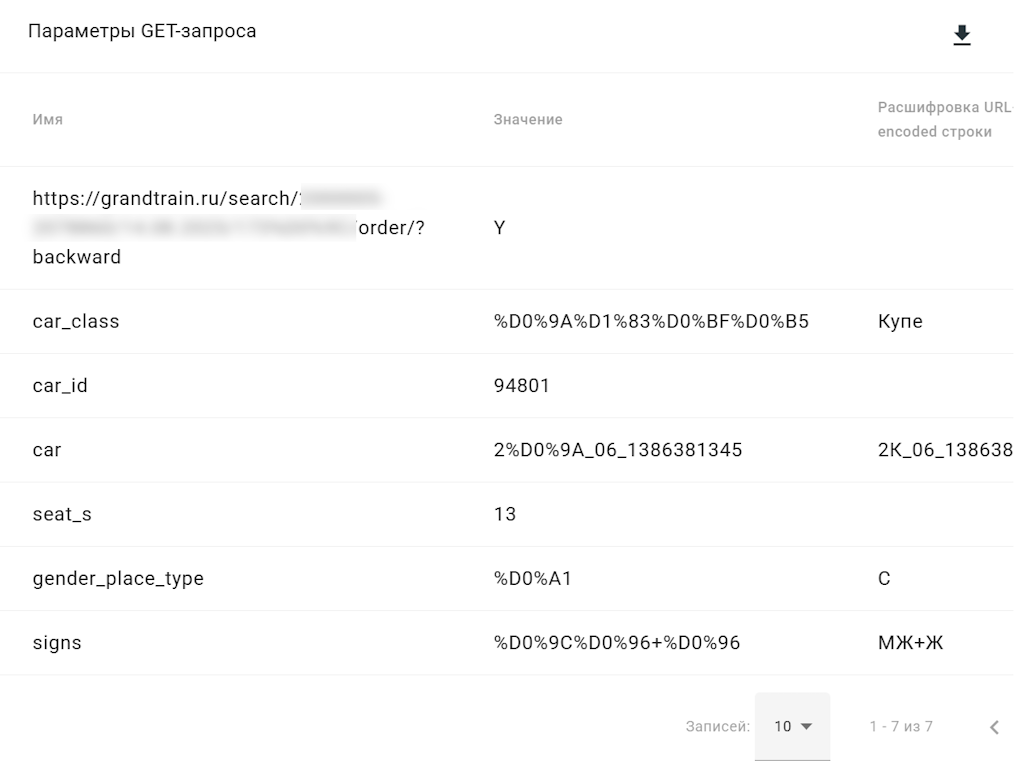Click the decoded value МЖ+Ж
Viewport: 1024px width, 764px height.
coord(910,643)
